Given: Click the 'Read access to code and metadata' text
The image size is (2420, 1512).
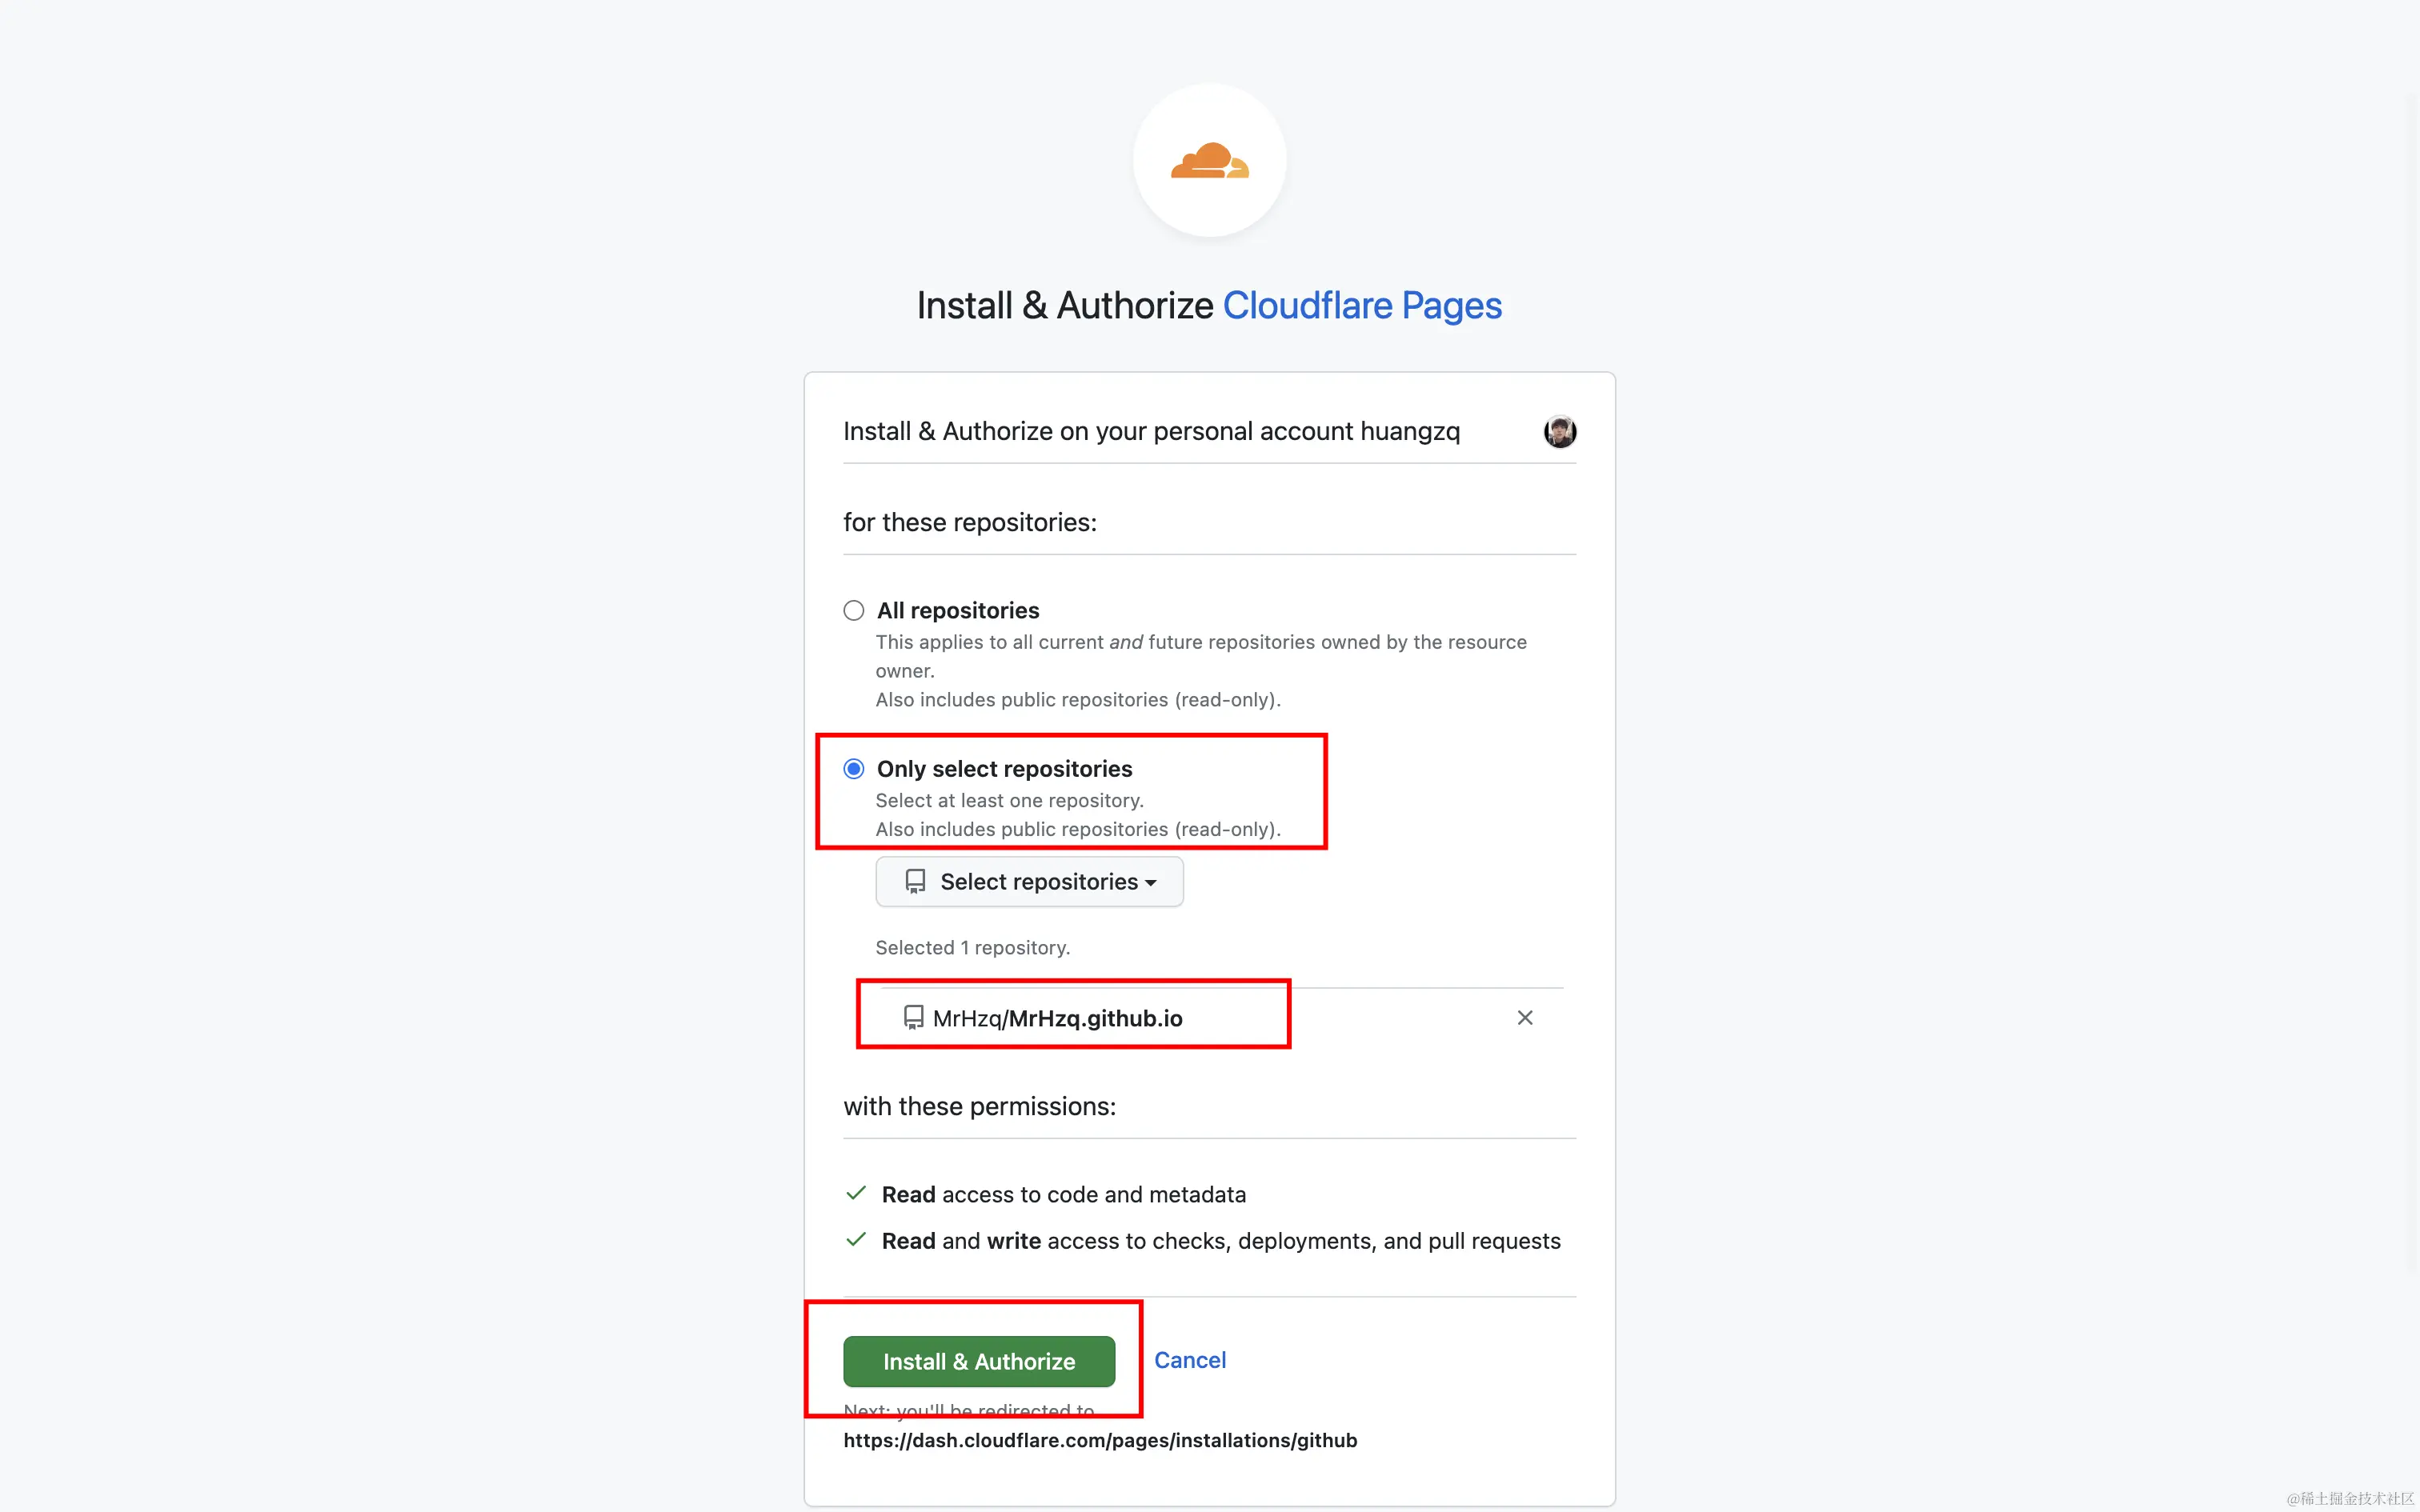Looking at the screenshot, I should (x=1063, y=1194).
